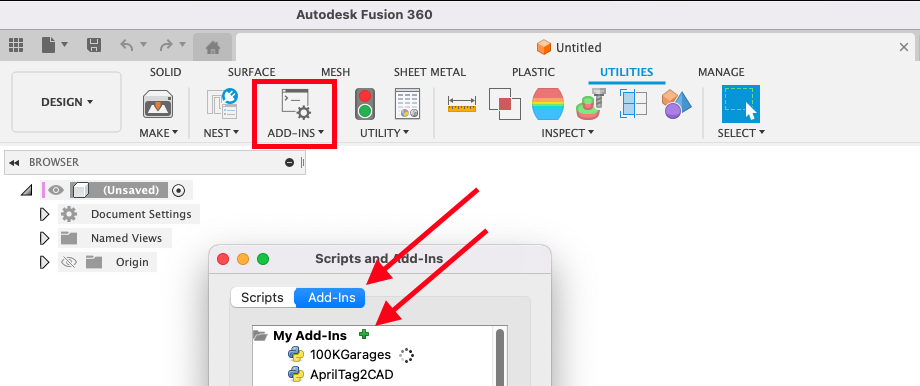Screen dimensions: 920x386
Task: Click the Undo arrow
Action: pos(127,45)
